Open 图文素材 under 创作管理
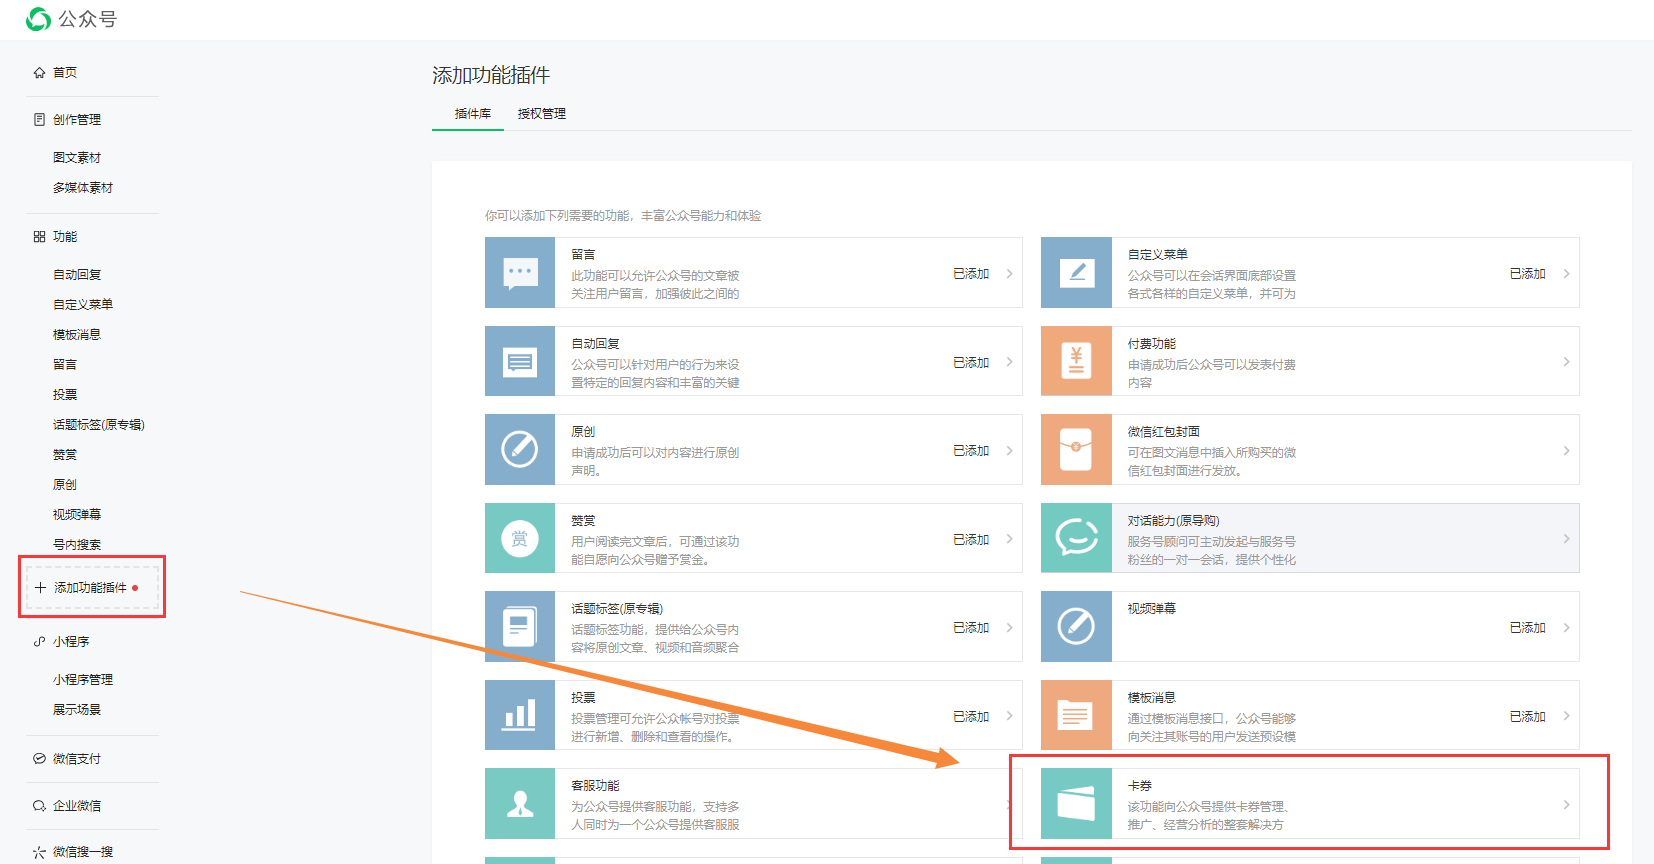 (x=77, y=158)
